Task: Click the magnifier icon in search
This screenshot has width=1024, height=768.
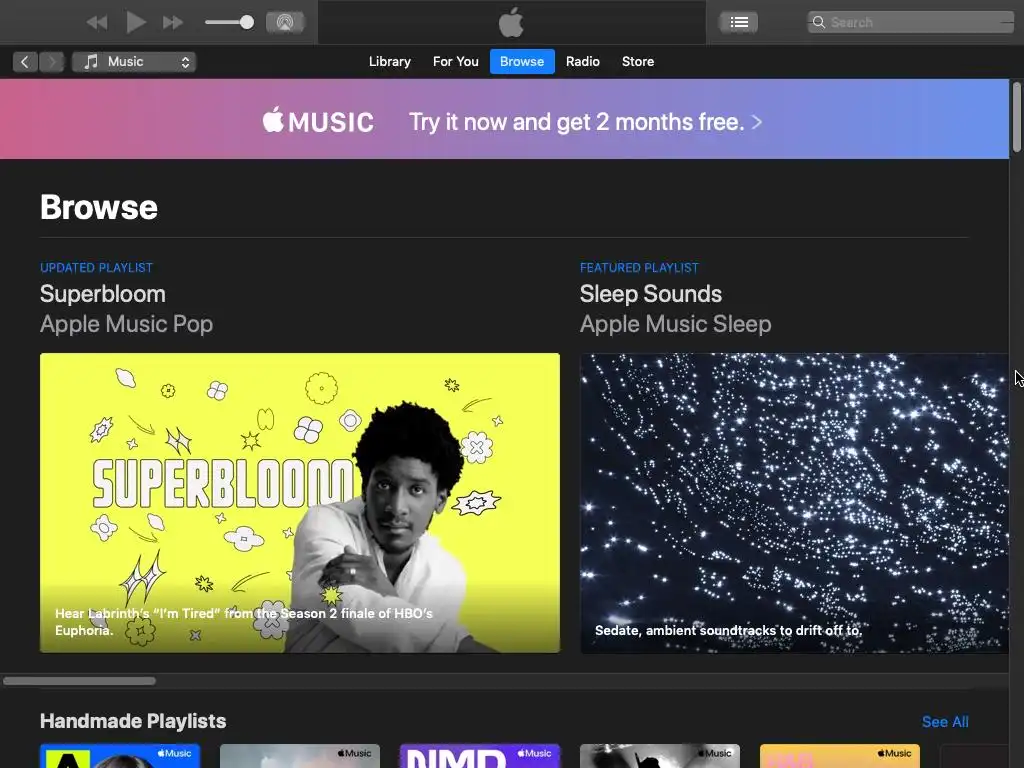Action: click(818, 22)
